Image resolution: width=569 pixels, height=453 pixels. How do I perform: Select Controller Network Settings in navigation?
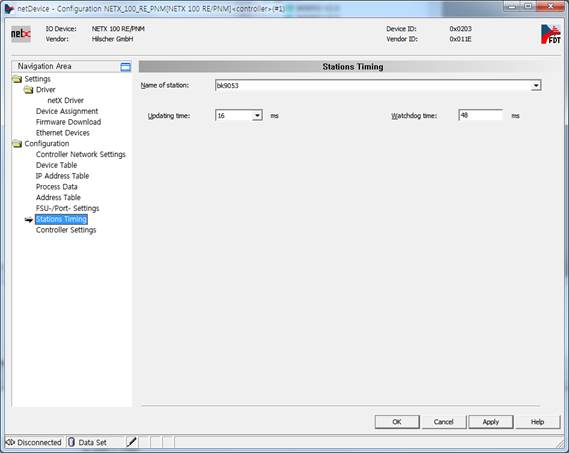(x=81, y=155)
